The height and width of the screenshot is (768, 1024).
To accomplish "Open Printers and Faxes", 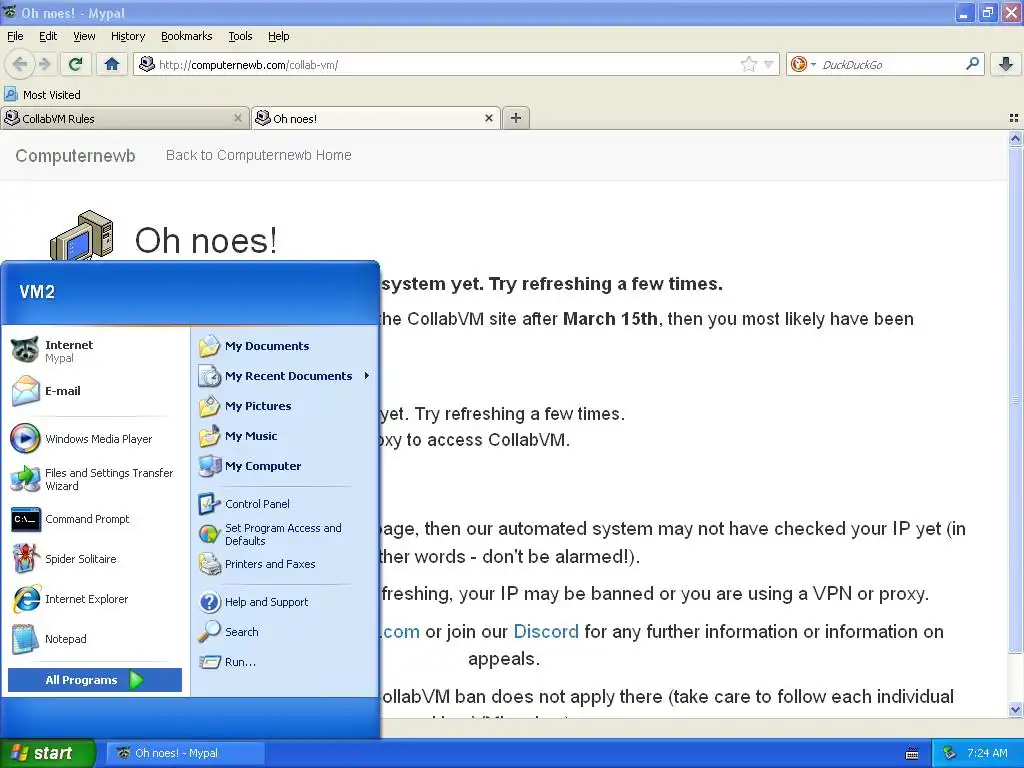I will pyautogui.click(x=285, y=564).
